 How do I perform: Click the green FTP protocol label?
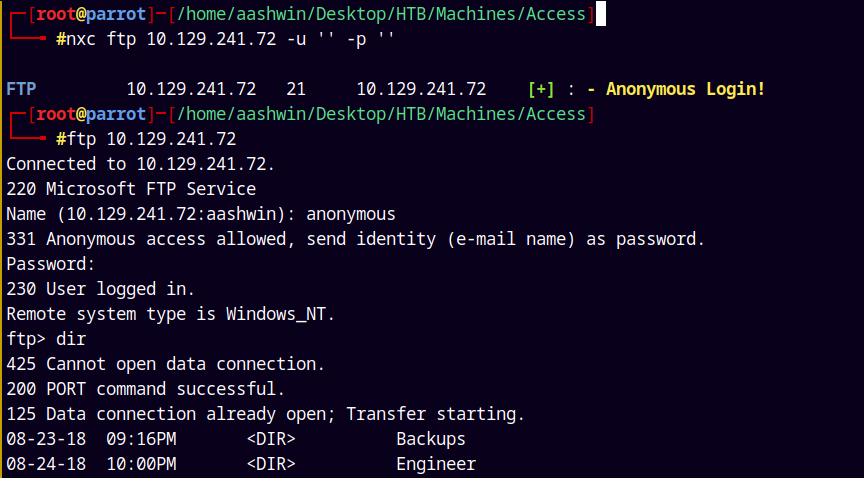click(21, 89)
